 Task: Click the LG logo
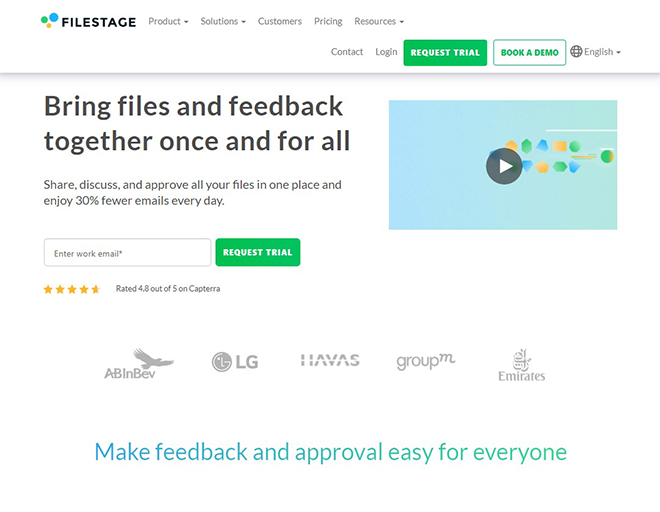coord(235,362)
